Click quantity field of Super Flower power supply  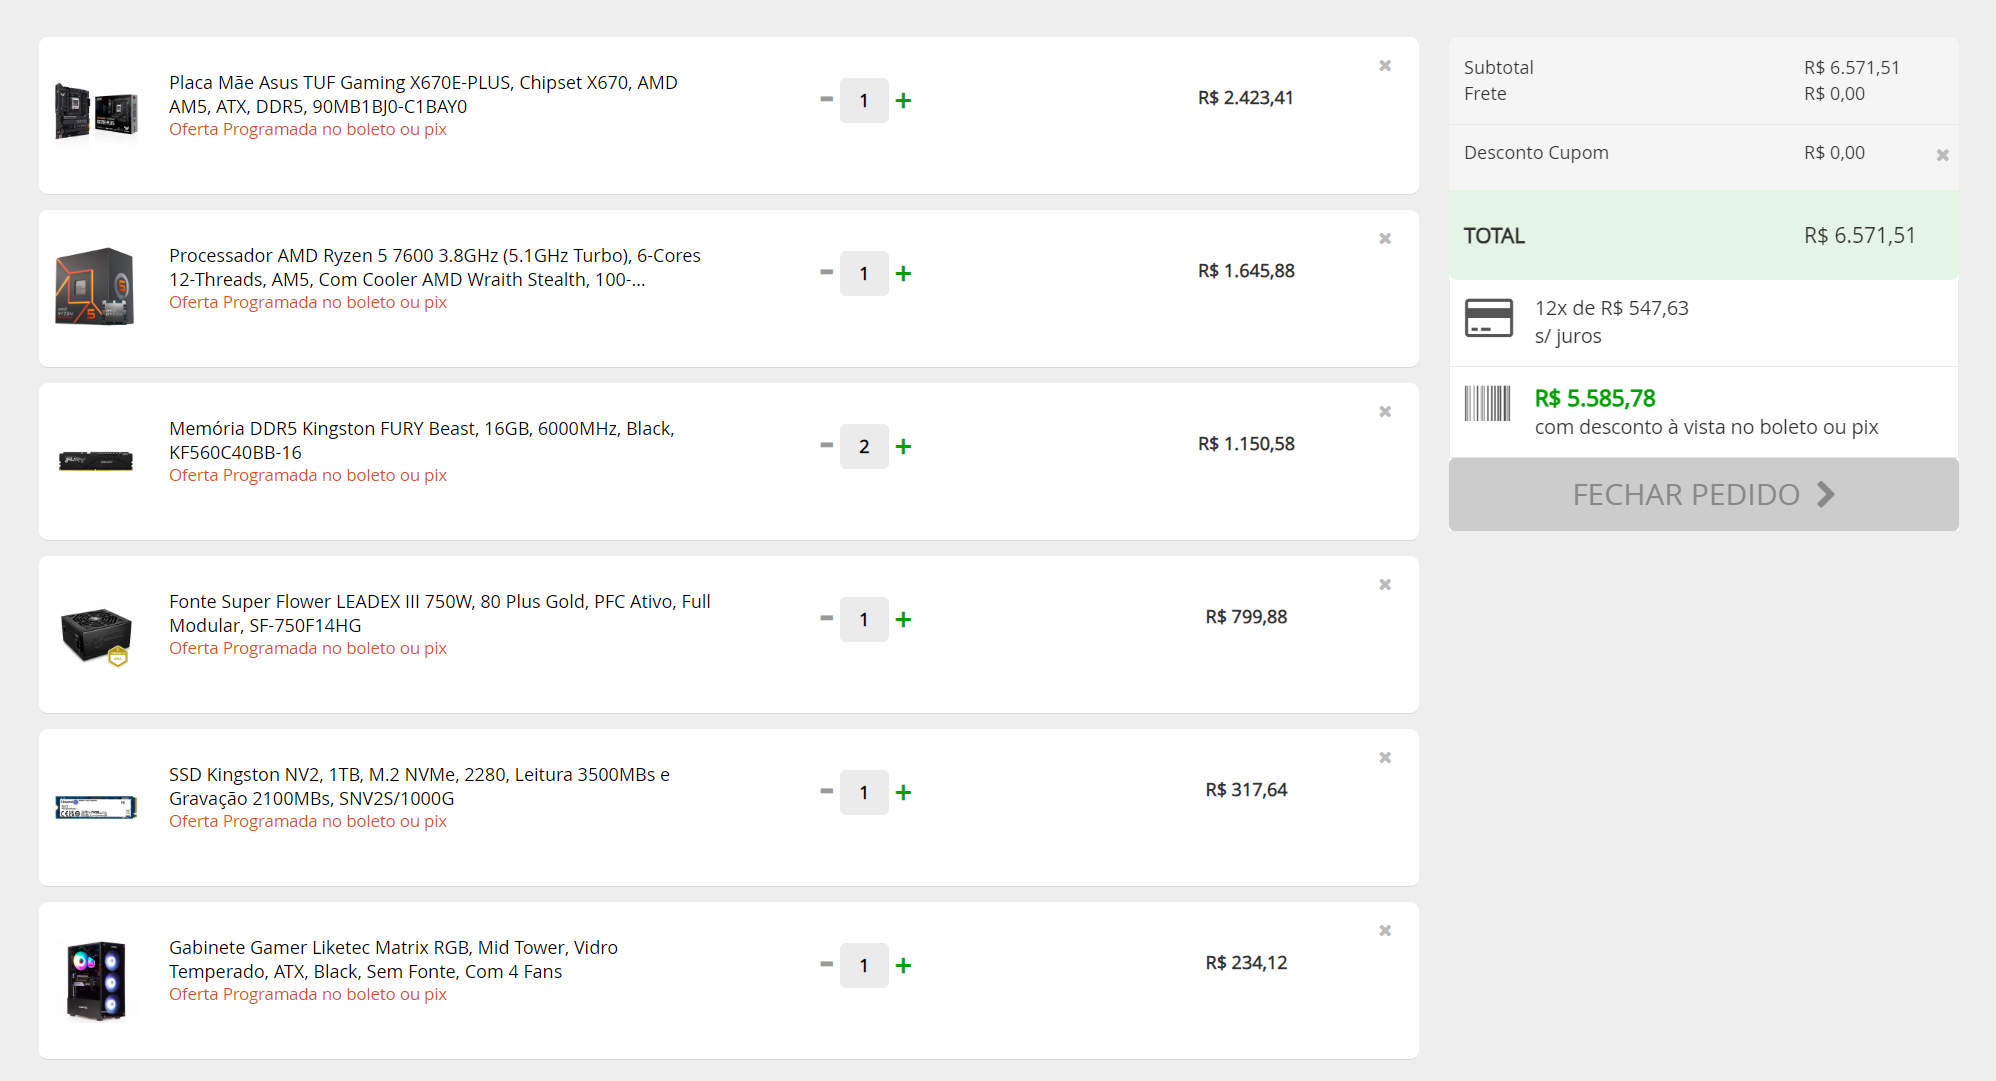[864, 619]
